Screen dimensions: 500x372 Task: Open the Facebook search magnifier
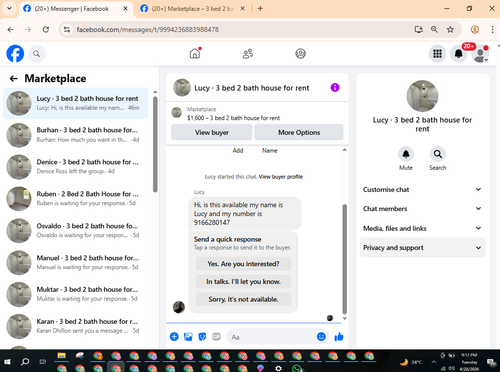pyautogui.click(x=36, y=54)
